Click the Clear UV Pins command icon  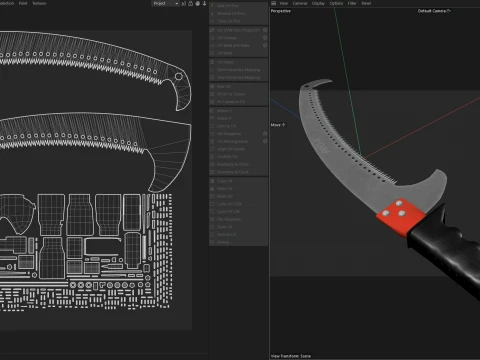click(212, 21)
